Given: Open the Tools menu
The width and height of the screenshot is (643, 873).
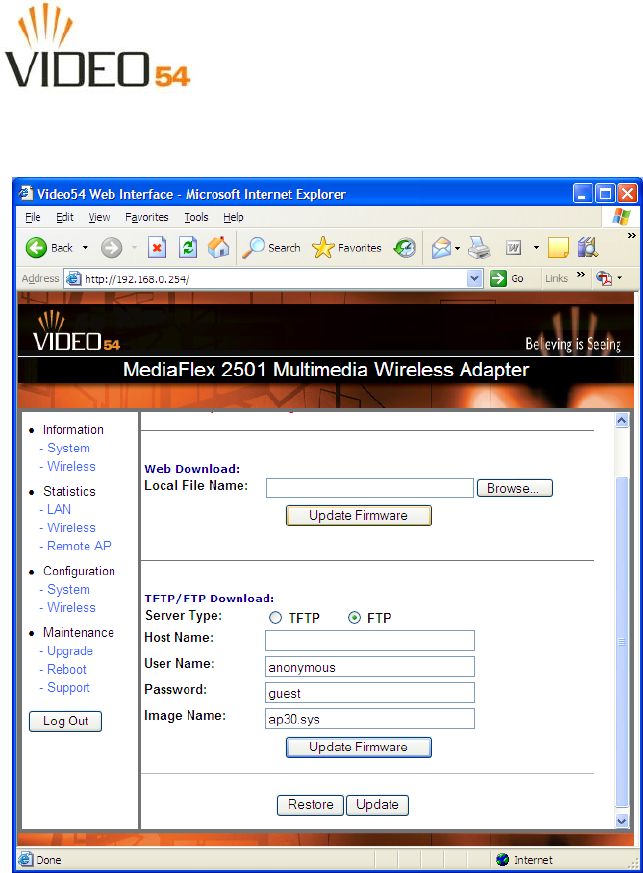Looking at the screenshot, I should (197, 217).
